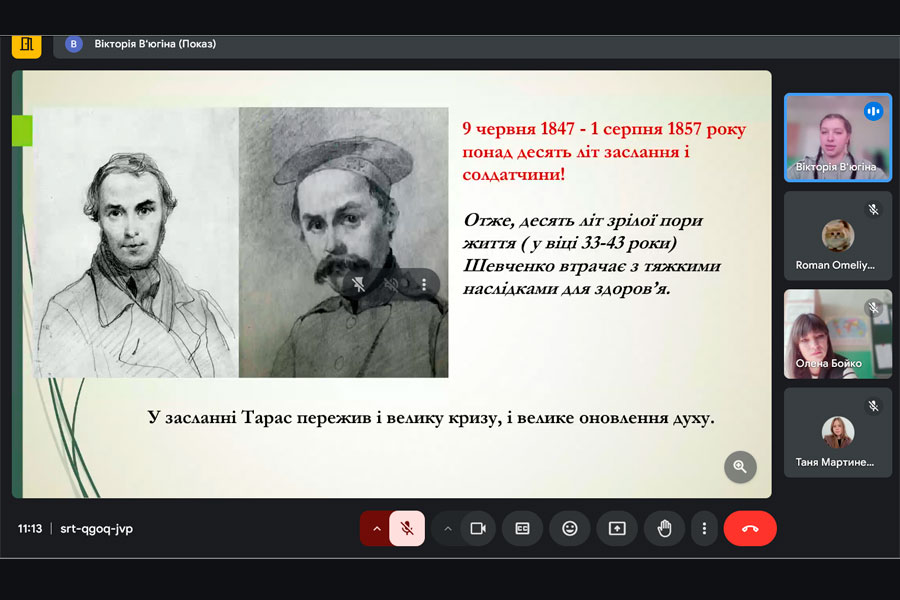Click the meeting time 11:13
Screen dimensions: 900x600
click(x=30, y=528)
